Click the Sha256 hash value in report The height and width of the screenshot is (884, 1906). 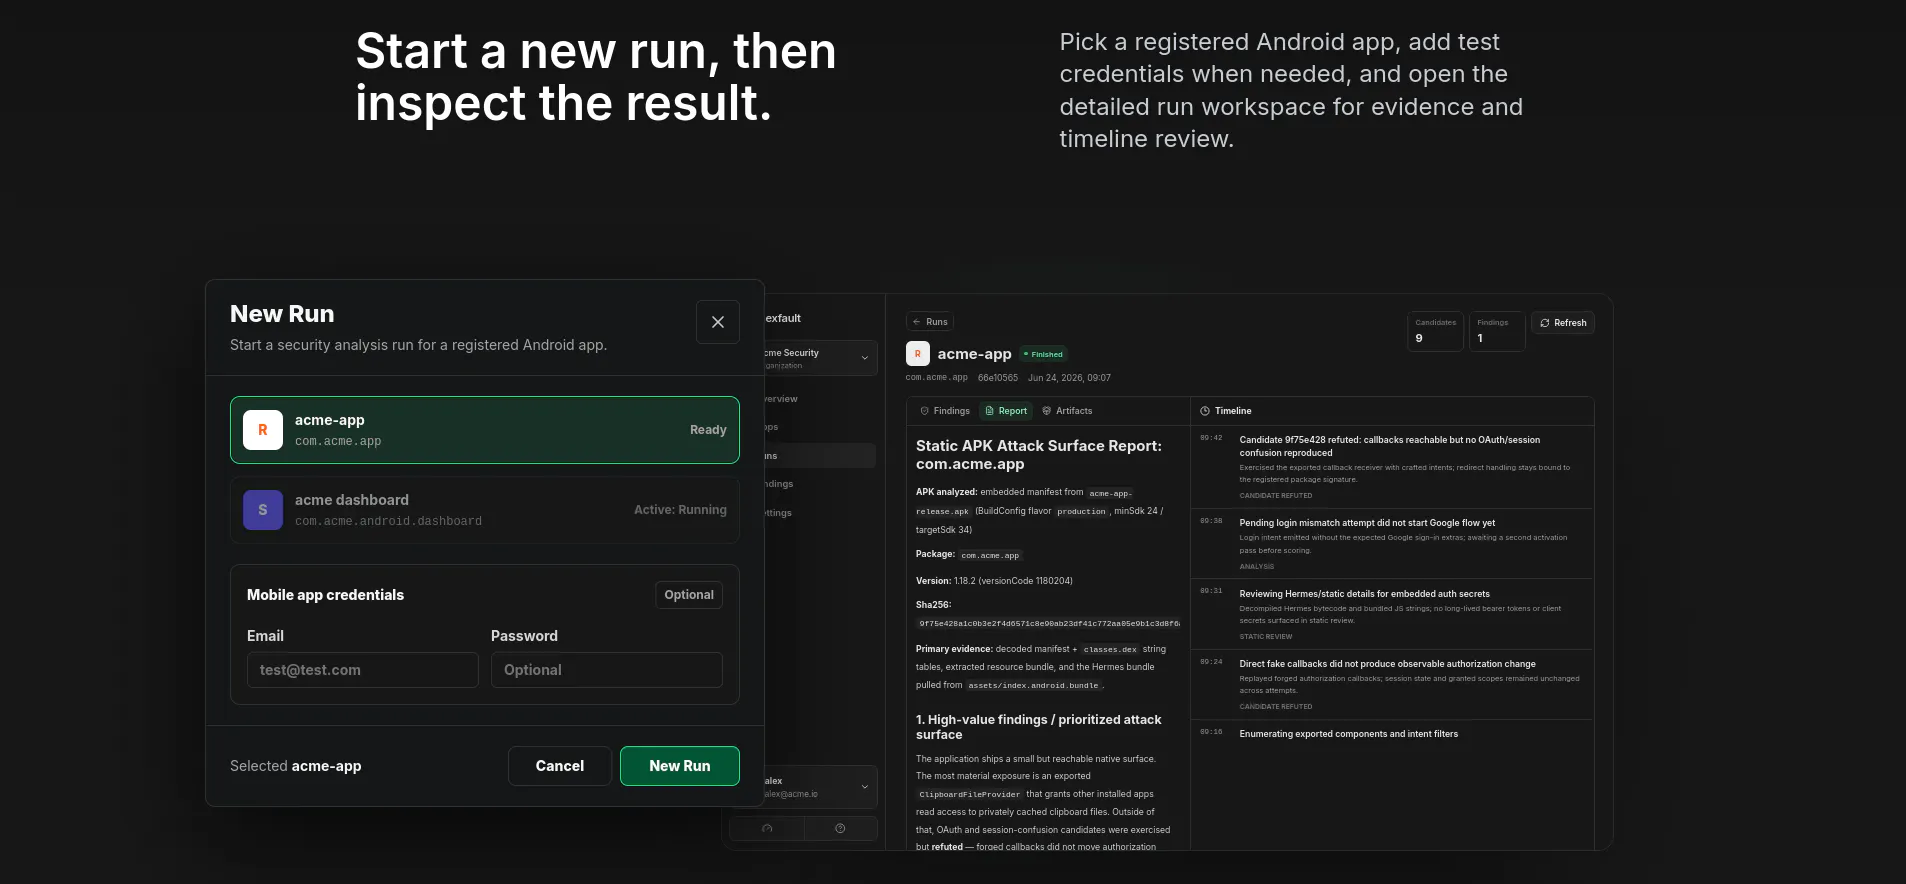click(x=1048, y=624)
